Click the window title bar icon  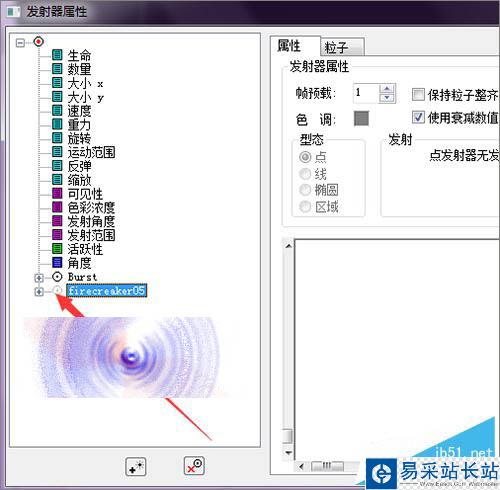[x=14, y=12]
